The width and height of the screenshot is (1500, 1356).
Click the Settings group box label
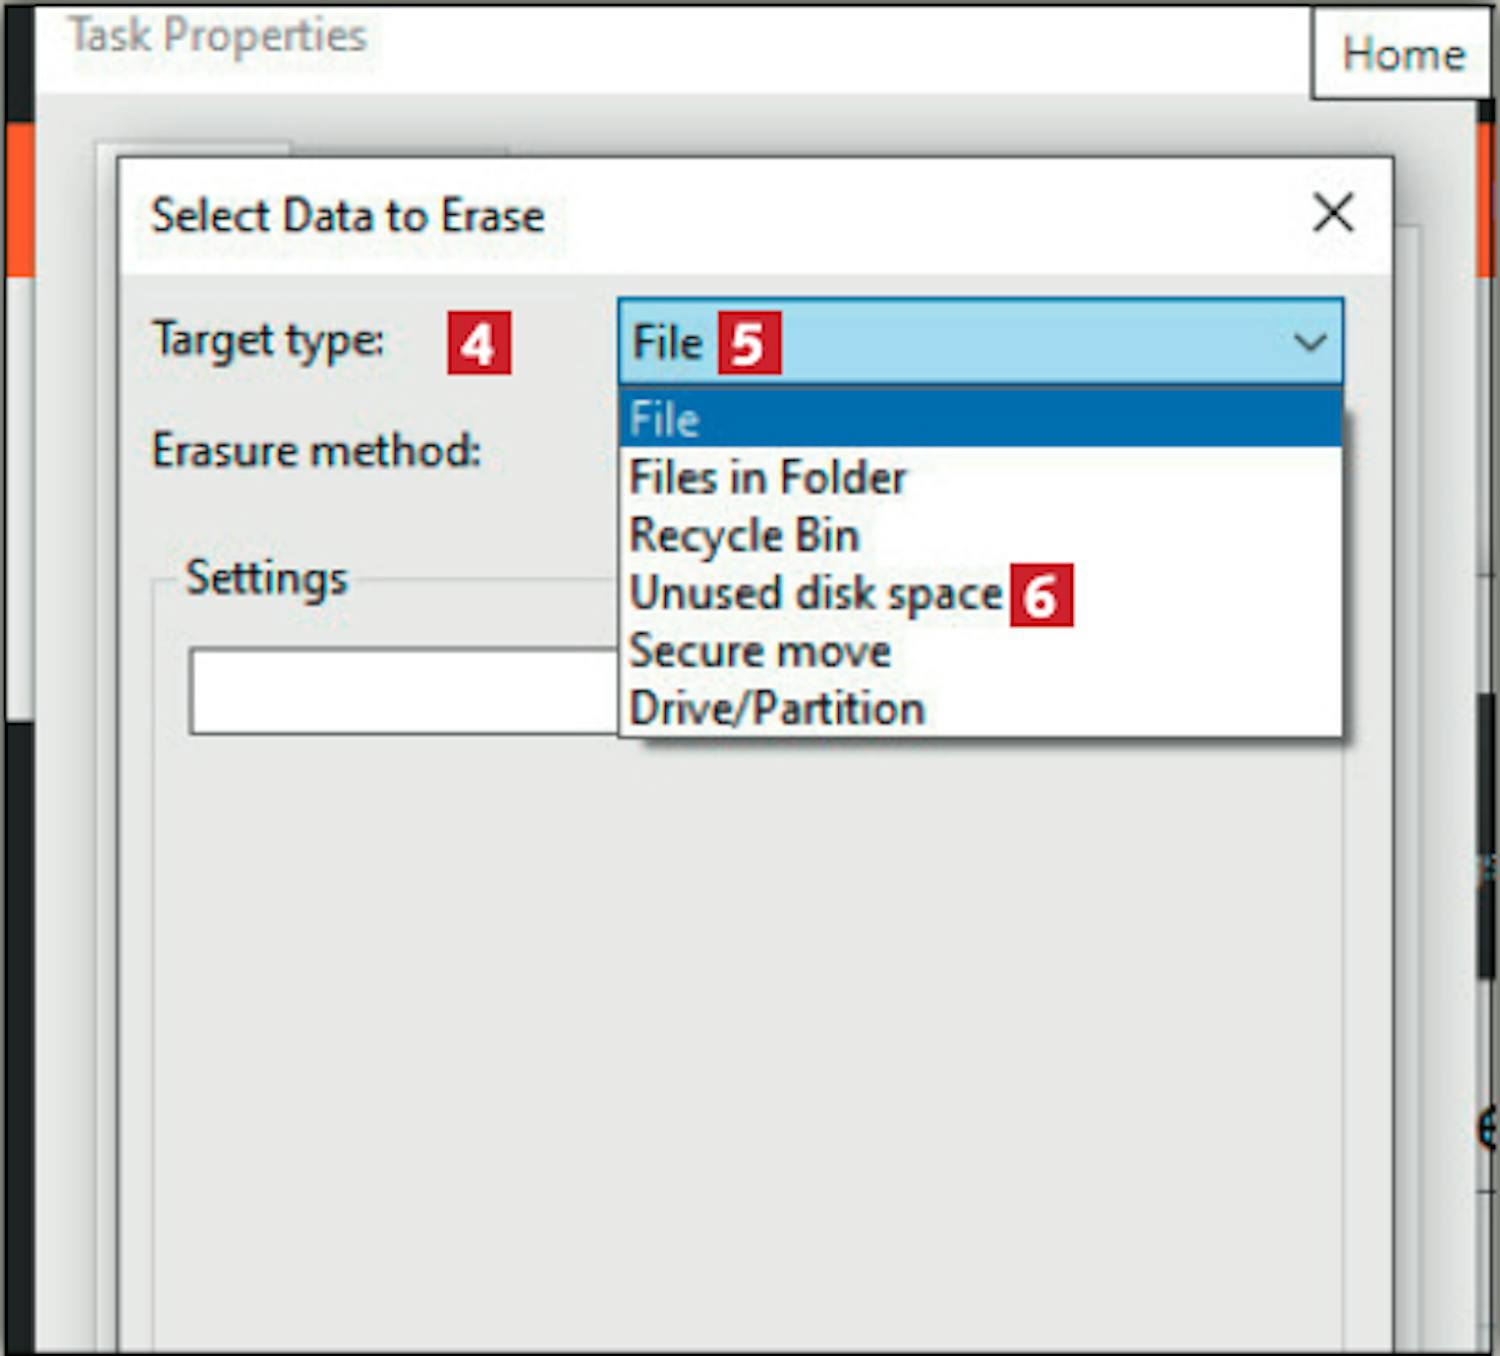(267, 579)
